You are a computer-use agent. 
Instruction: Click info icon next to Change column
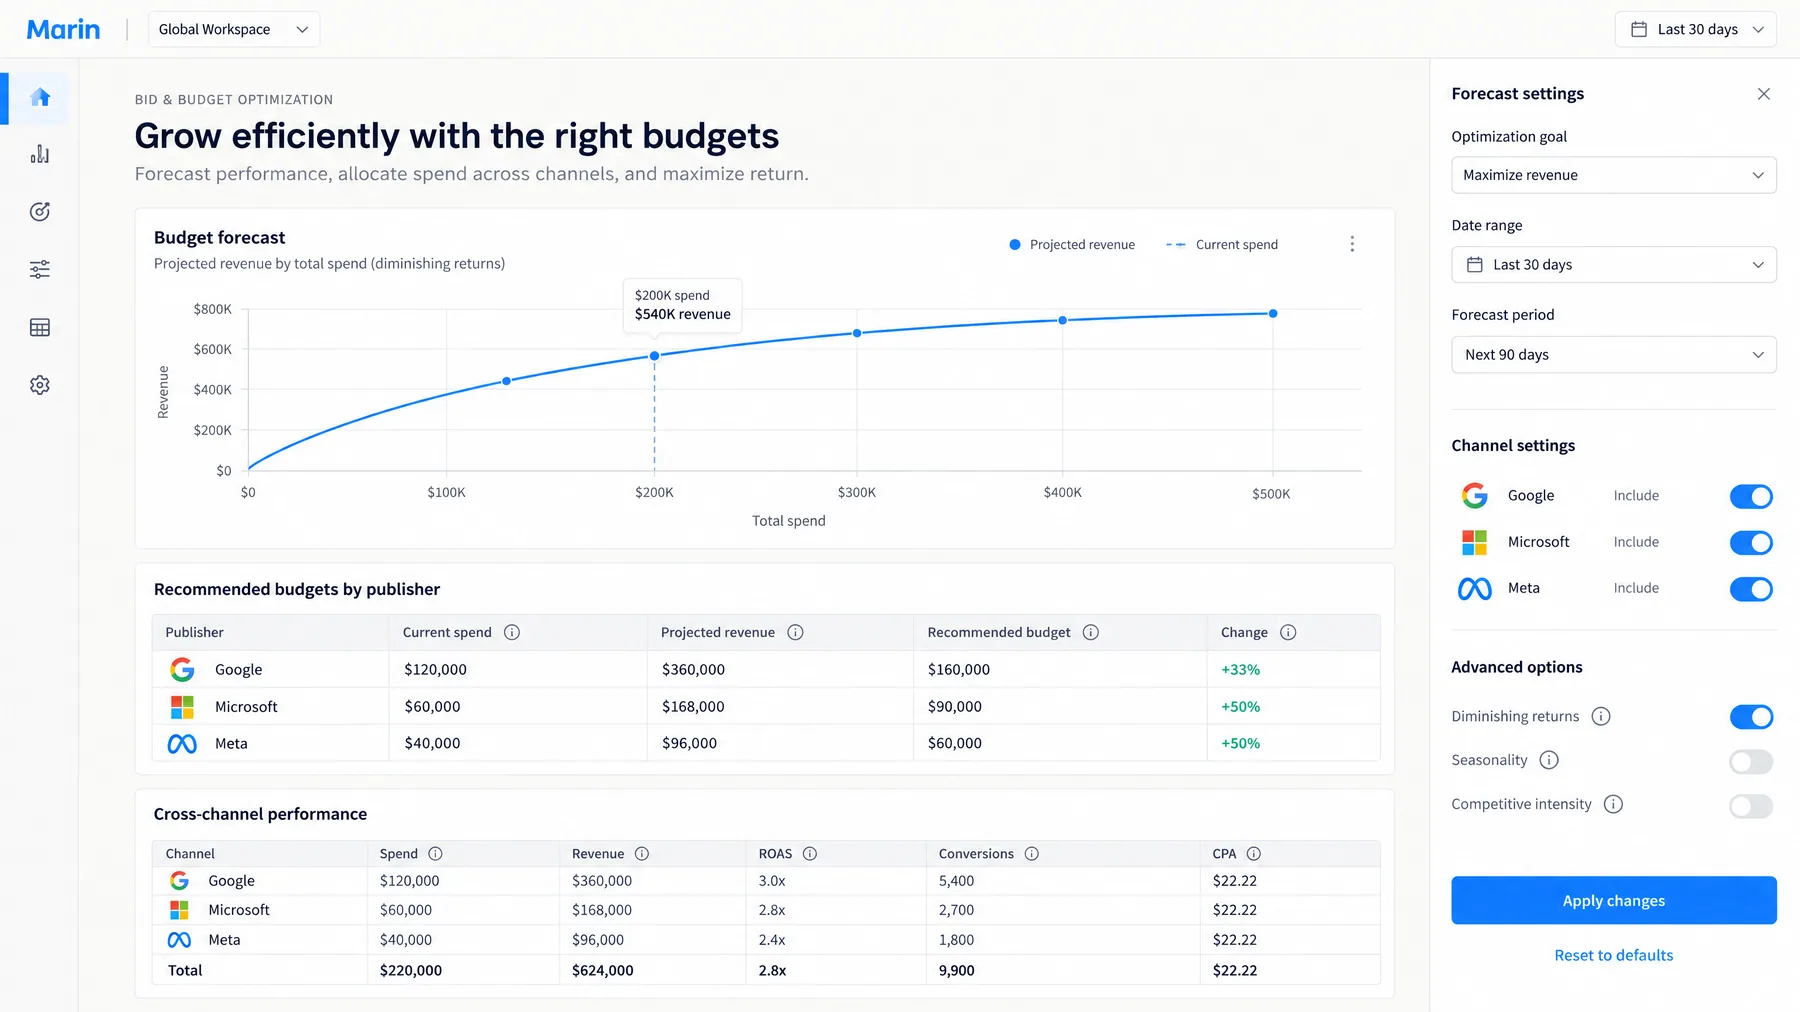tap(1288, 632)
